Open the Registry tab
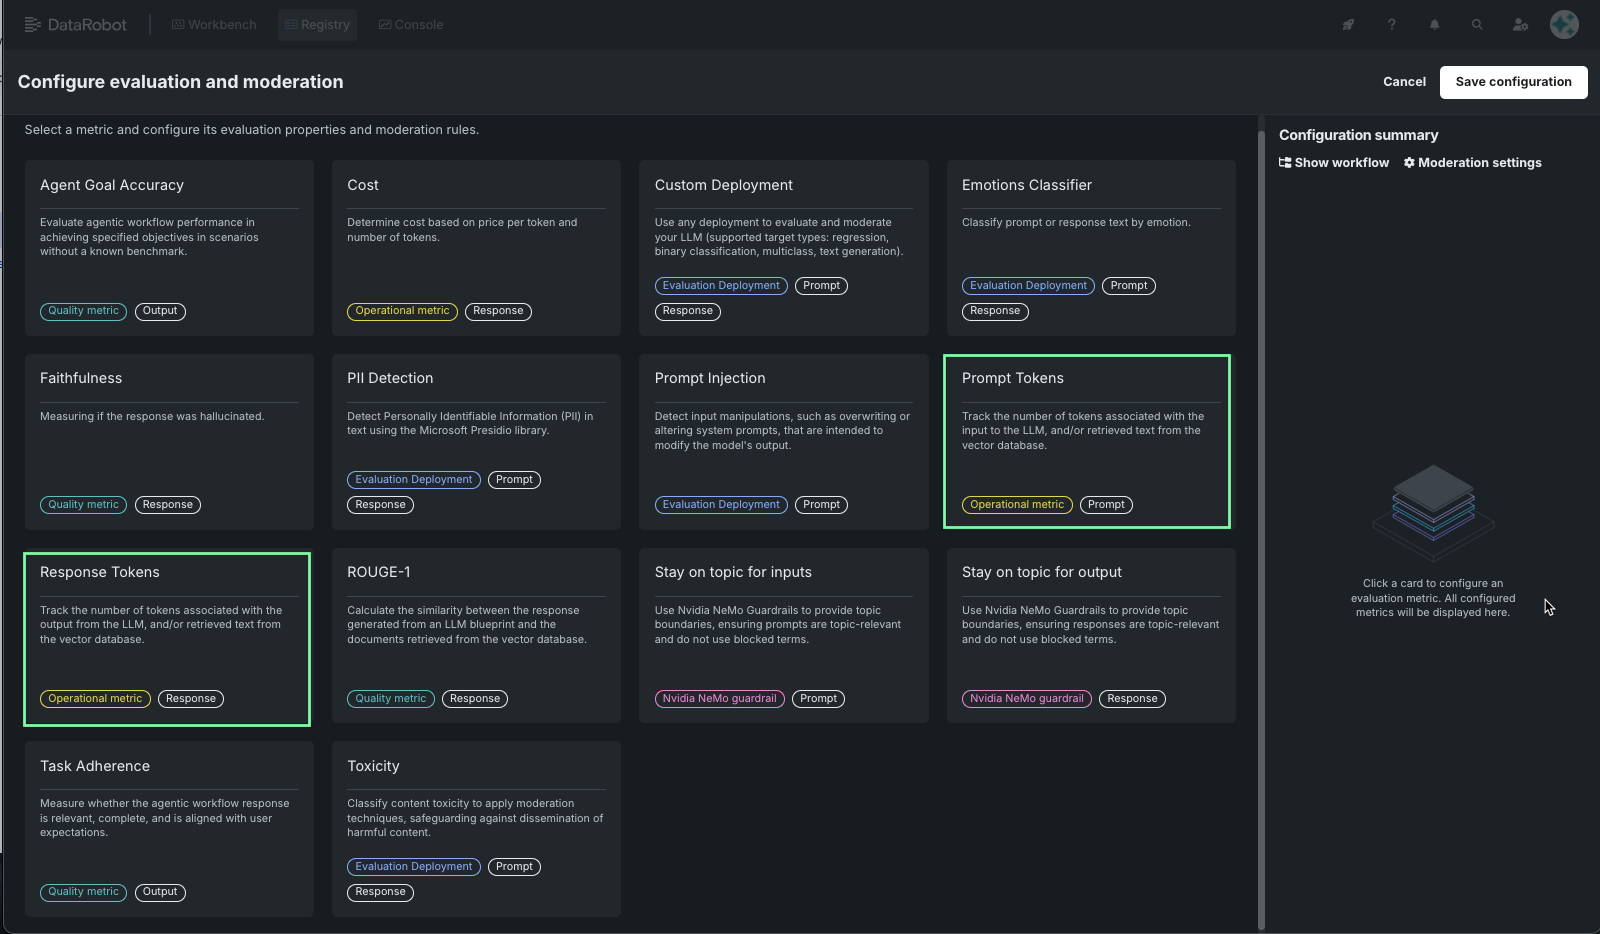Image resolution: width=1600 pixels, height=934 pixels. (317, 25)
